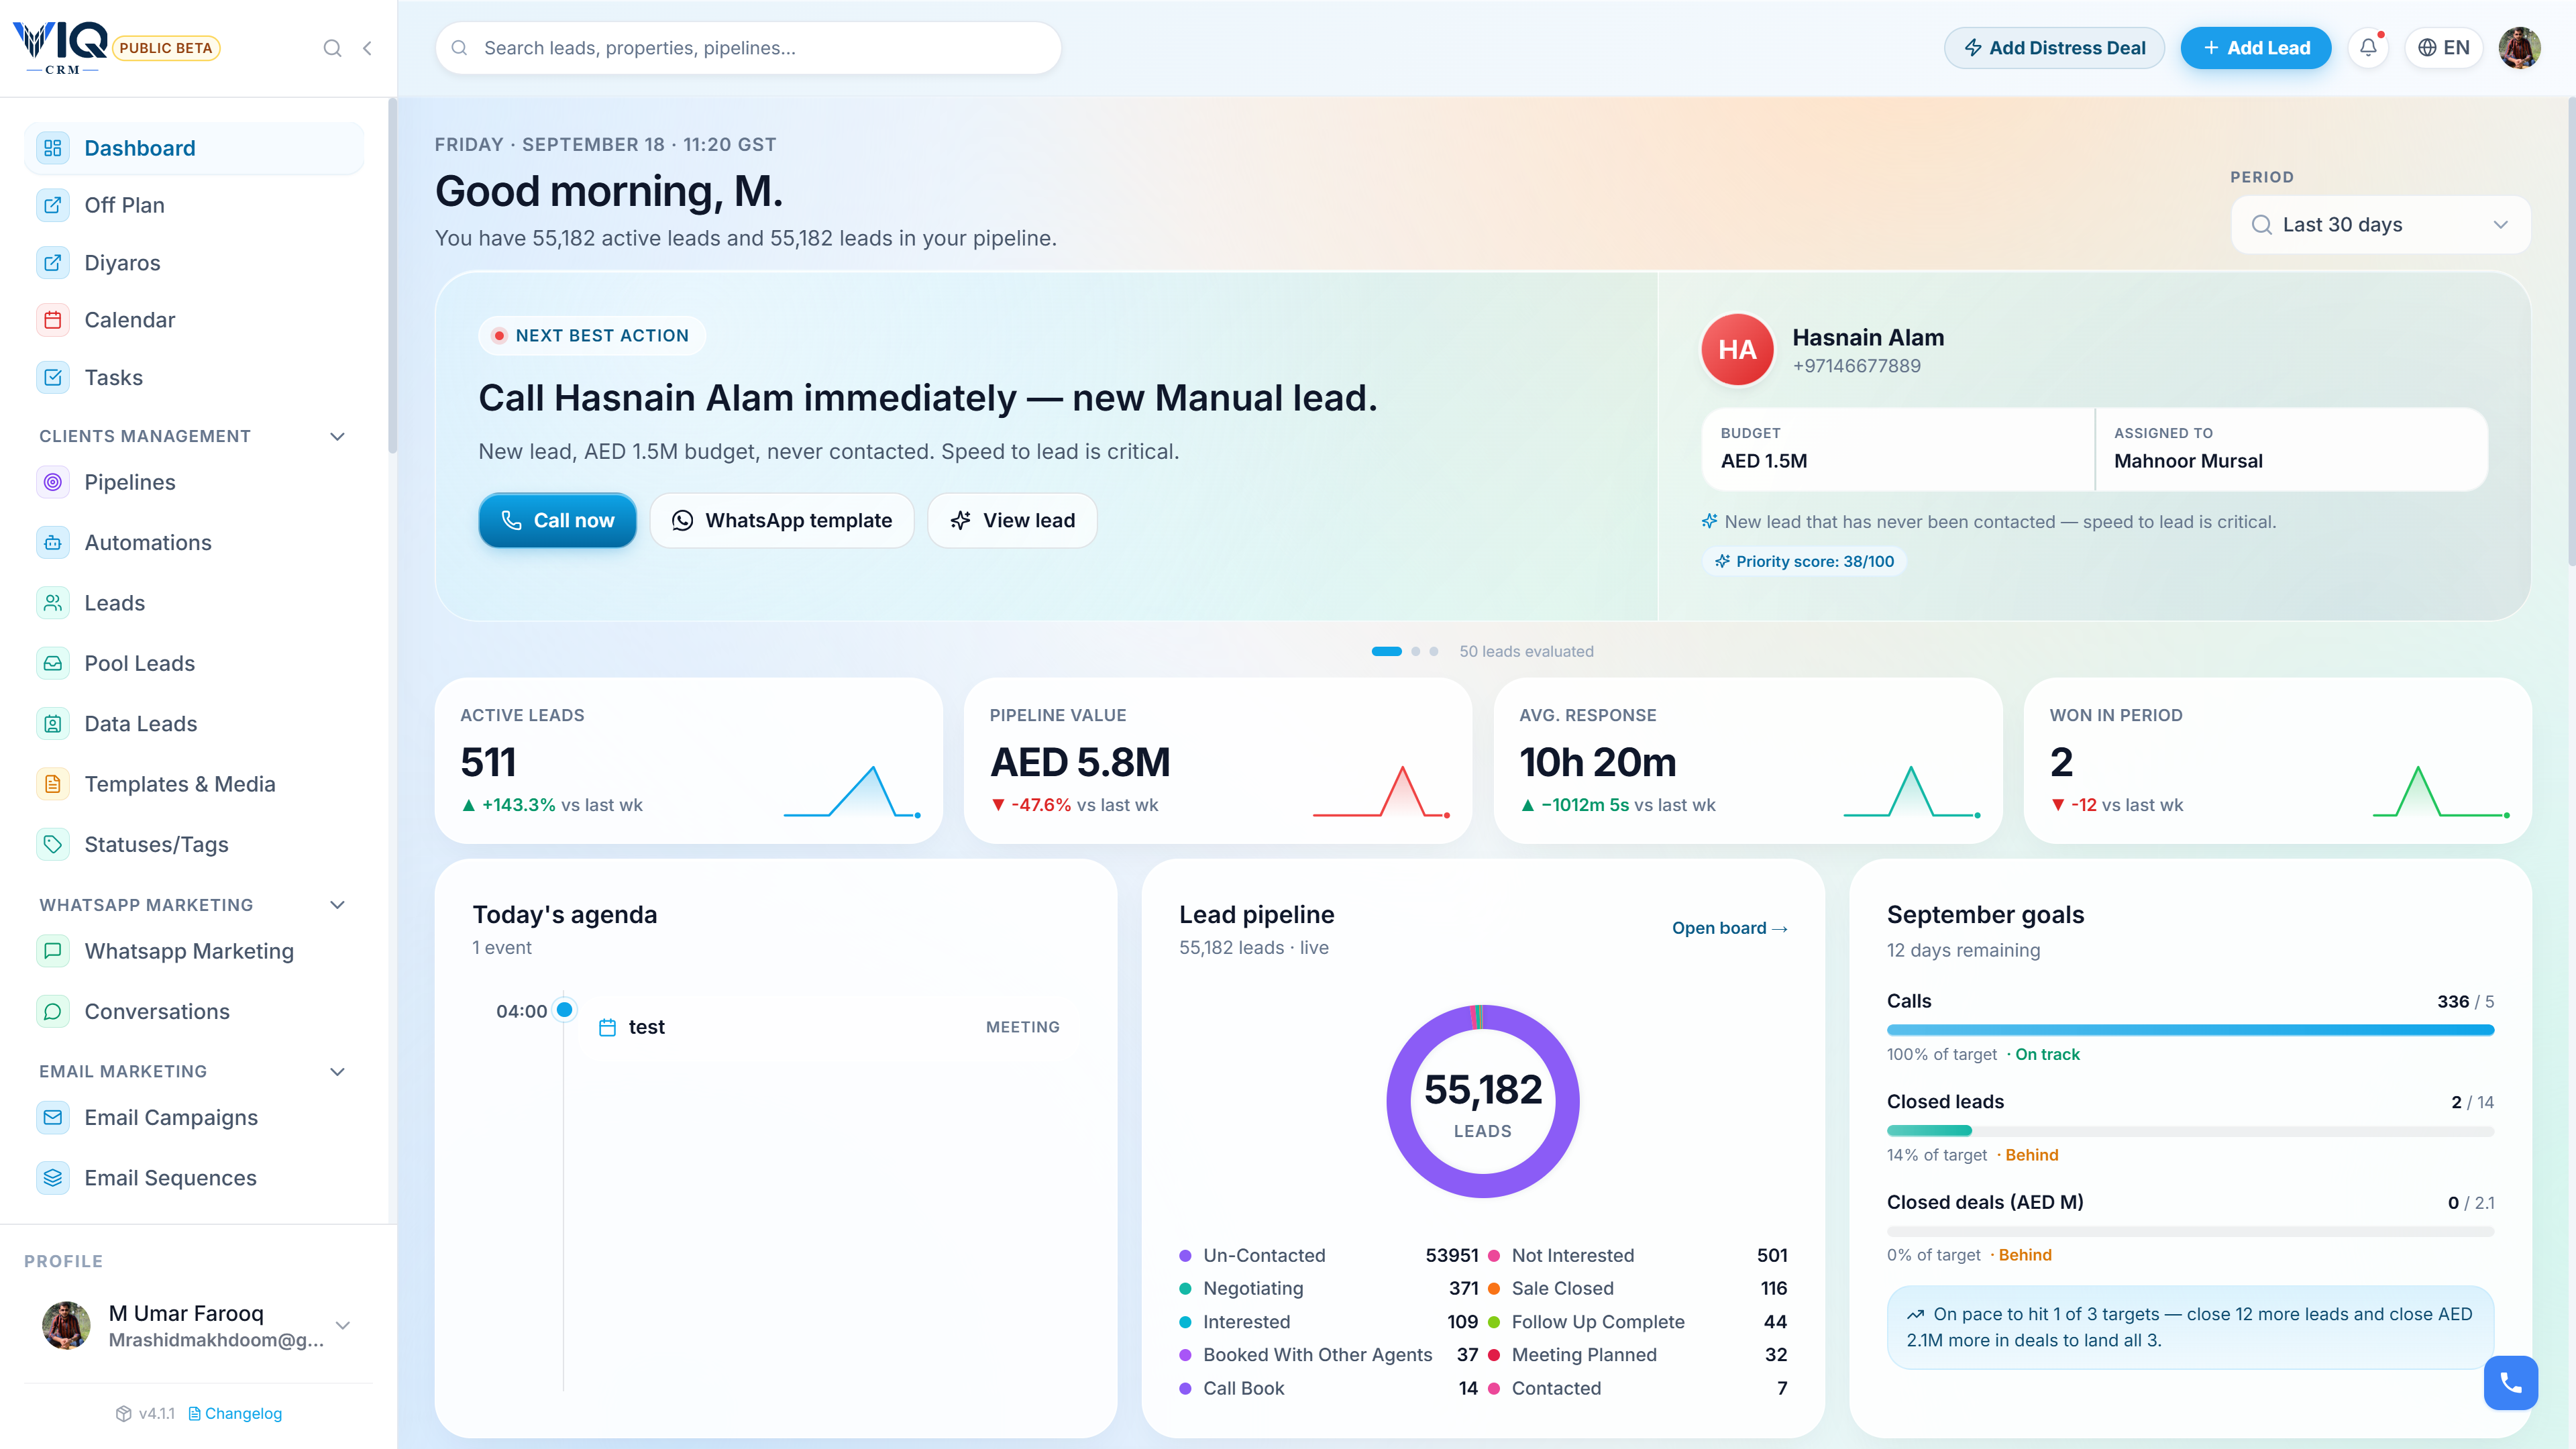Collapse the Email Marketing section
This screenshot has width=2576, height=1449.
(x=337, y=1071)
